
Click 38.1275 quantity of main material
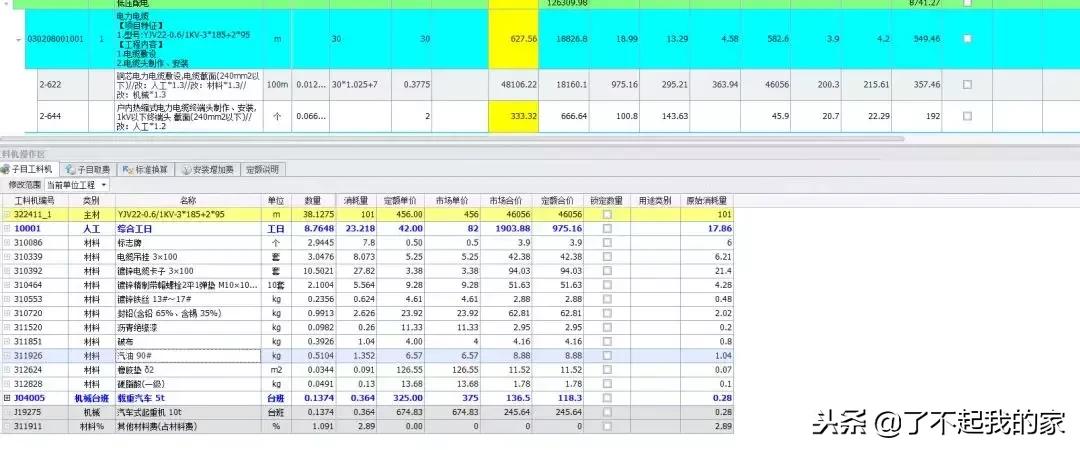pos(314,215)
